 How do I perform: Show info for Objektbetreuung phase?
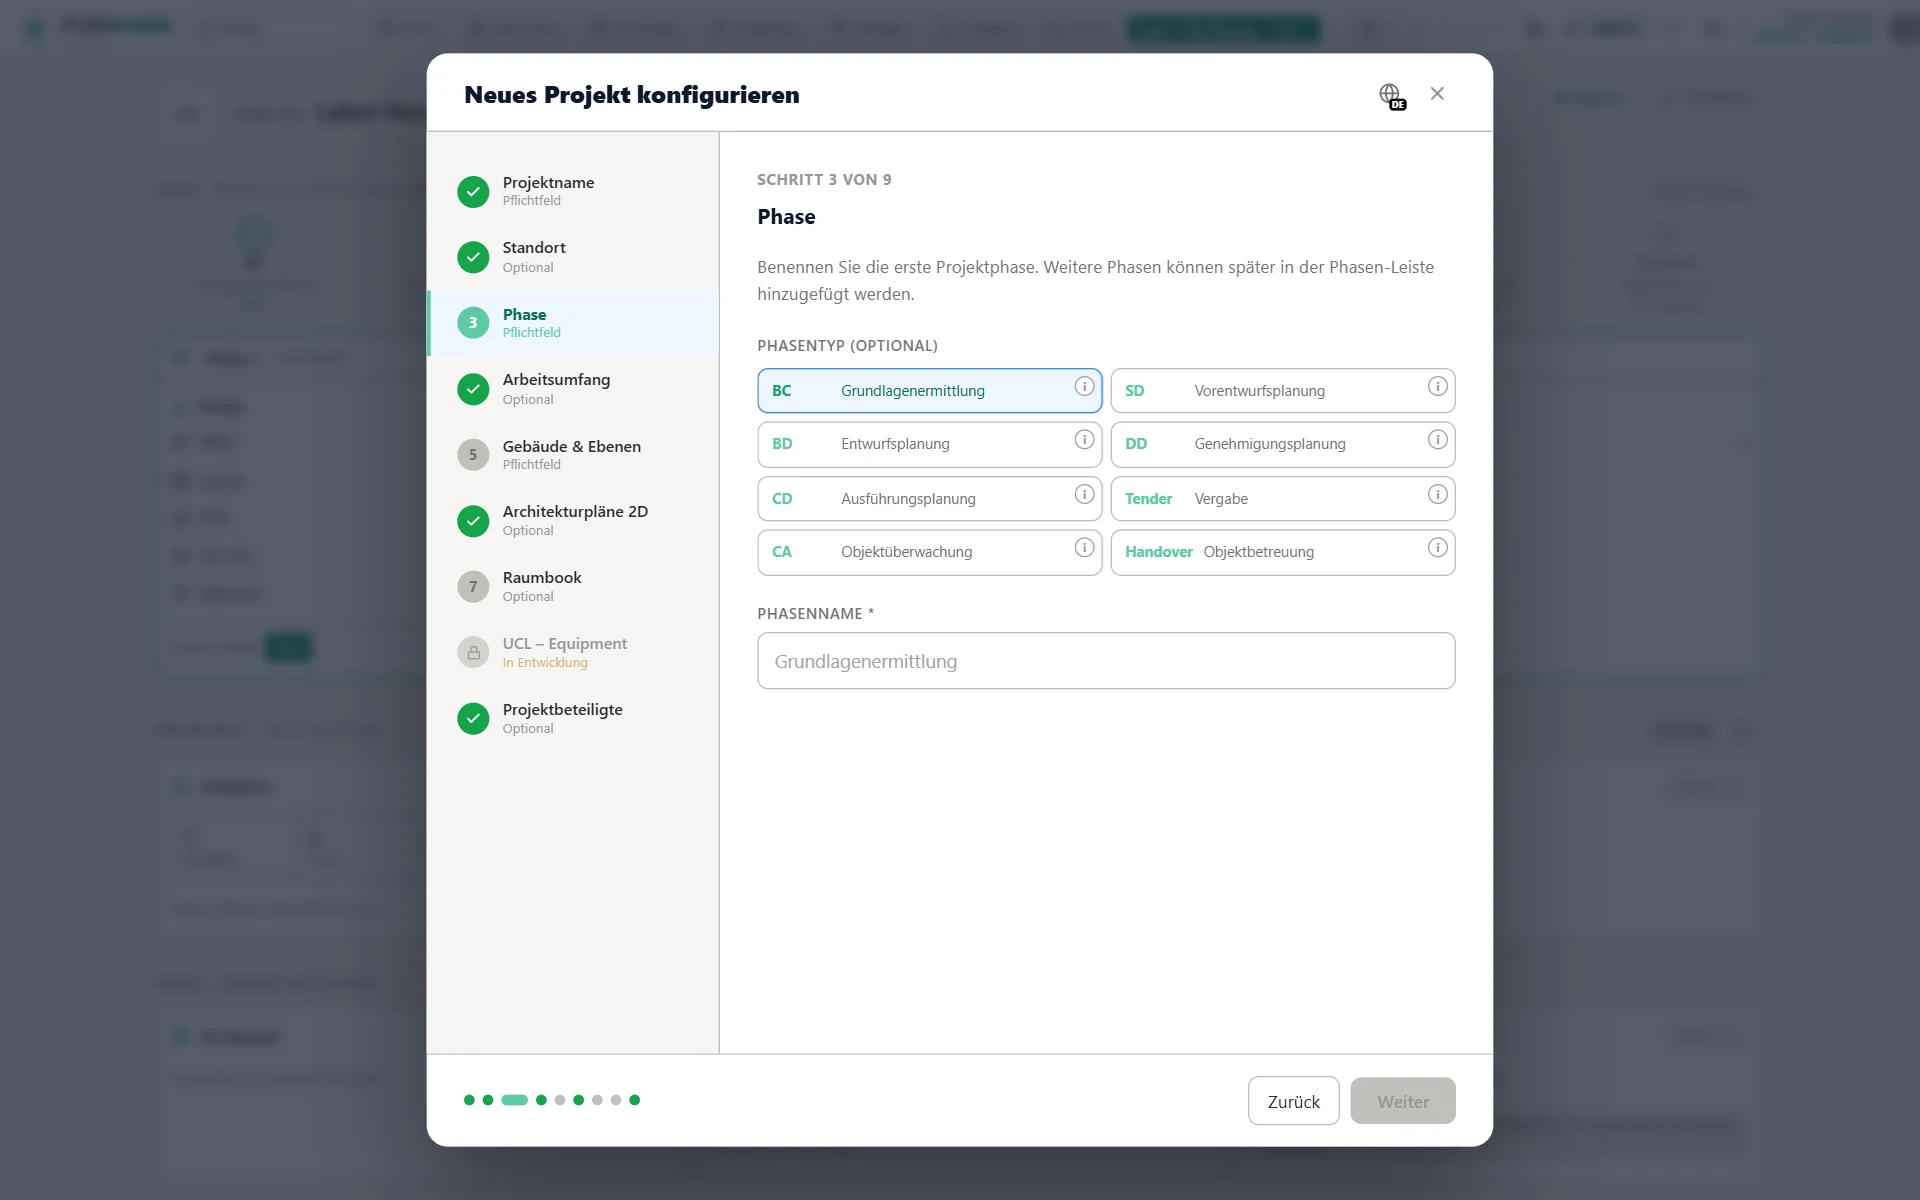pos(1437,548)
